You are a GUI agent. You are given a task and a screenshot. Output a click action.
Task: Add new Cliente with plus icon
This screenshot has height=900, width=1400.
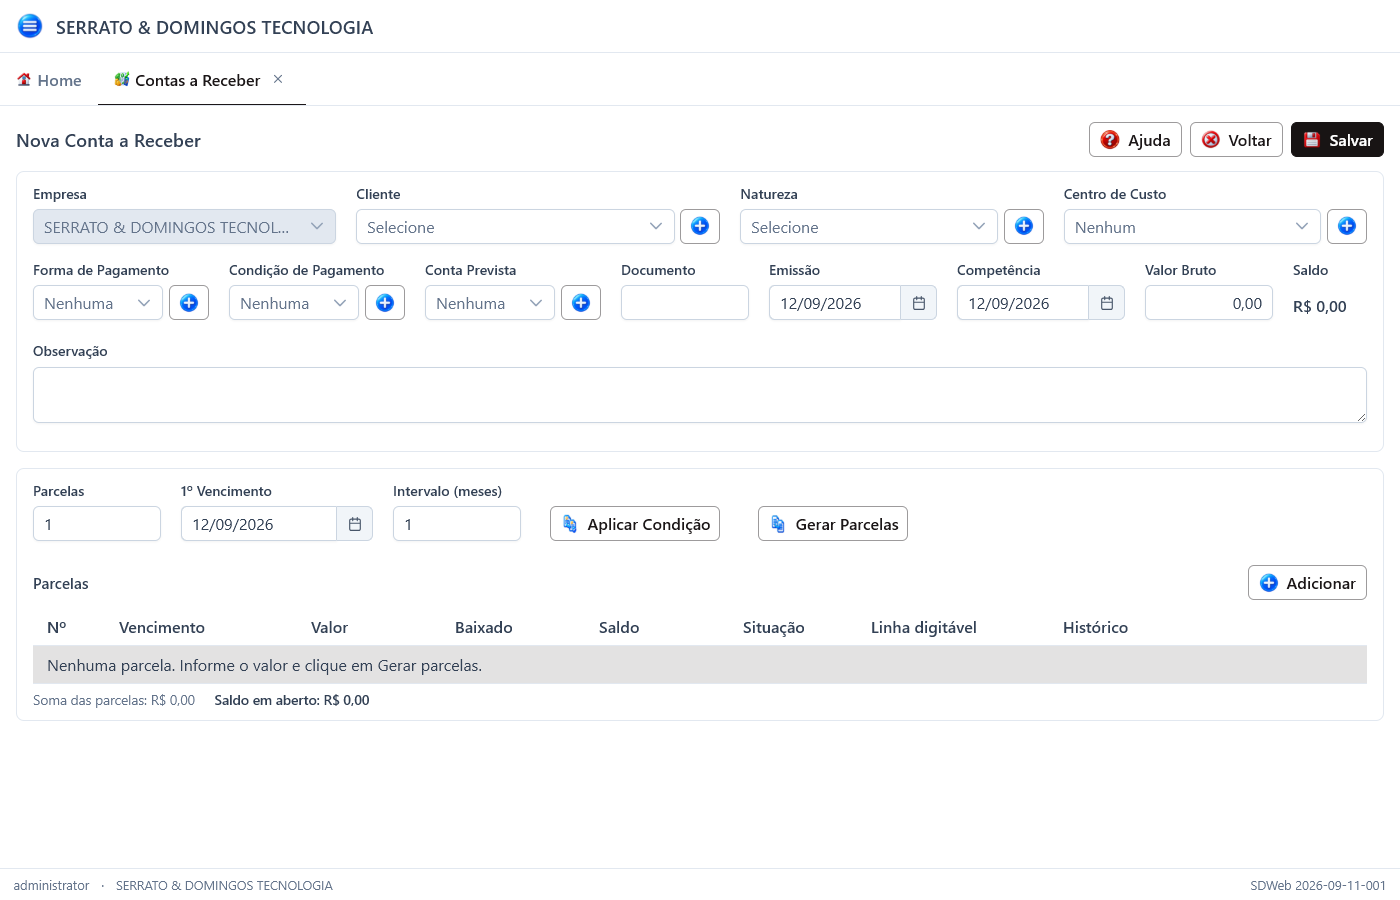[700, 226]
